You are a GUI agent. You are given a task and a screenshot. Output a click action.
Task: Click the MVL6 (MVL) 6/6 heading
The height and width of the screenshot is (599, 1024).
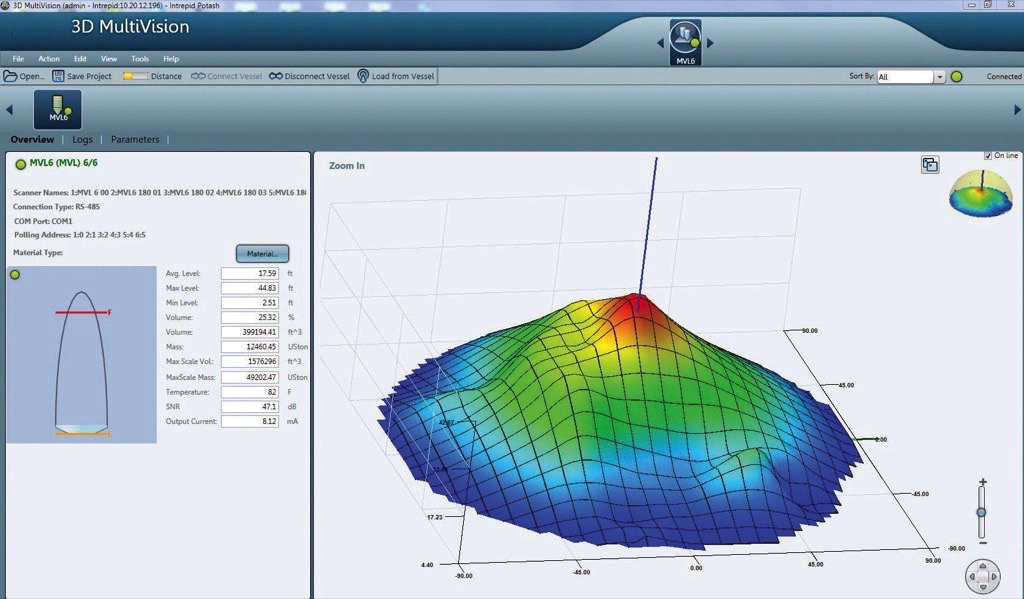click(x=63, y=163)
